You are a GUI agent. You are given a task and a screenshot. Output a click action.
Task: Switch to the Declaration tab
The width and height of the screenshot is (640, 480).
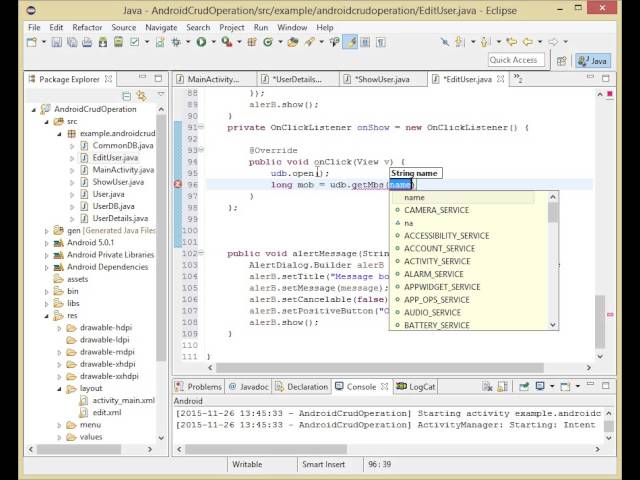click(x=302, y=387)
